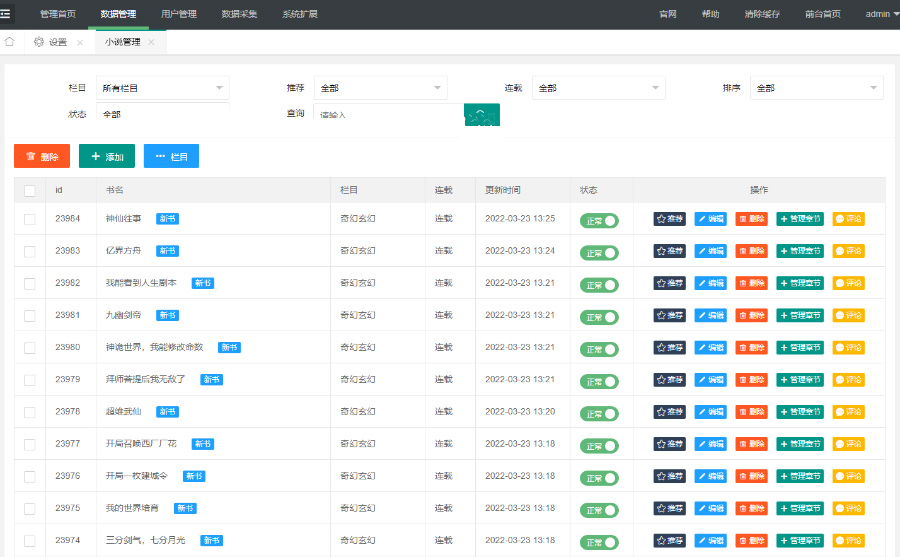Click the green search button
This screenshot has height=557, width=900.
coord(482,114)
